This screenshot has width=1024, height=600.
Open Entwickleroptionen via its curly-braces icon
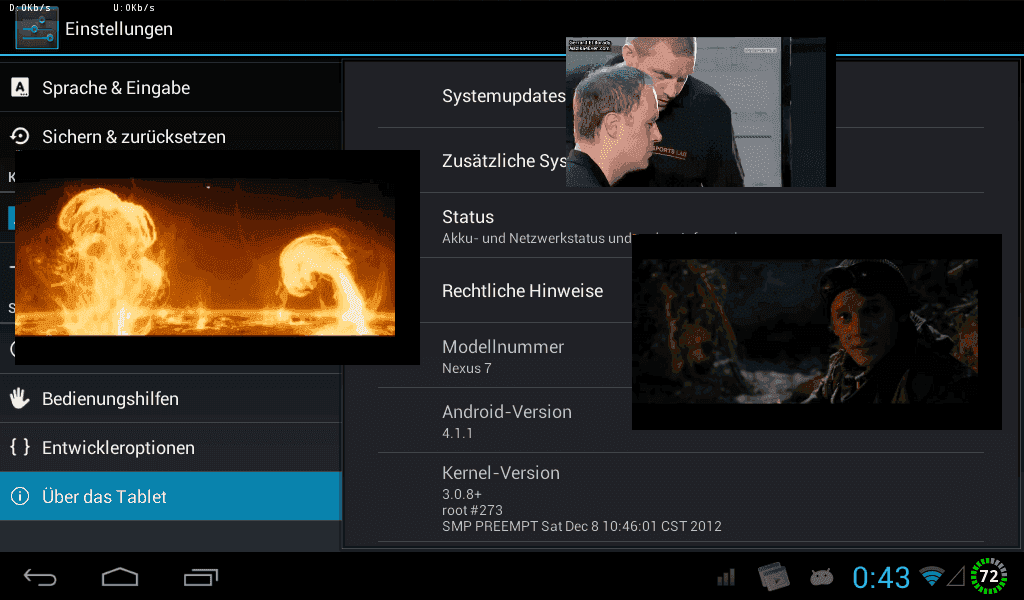coord(20,447)
